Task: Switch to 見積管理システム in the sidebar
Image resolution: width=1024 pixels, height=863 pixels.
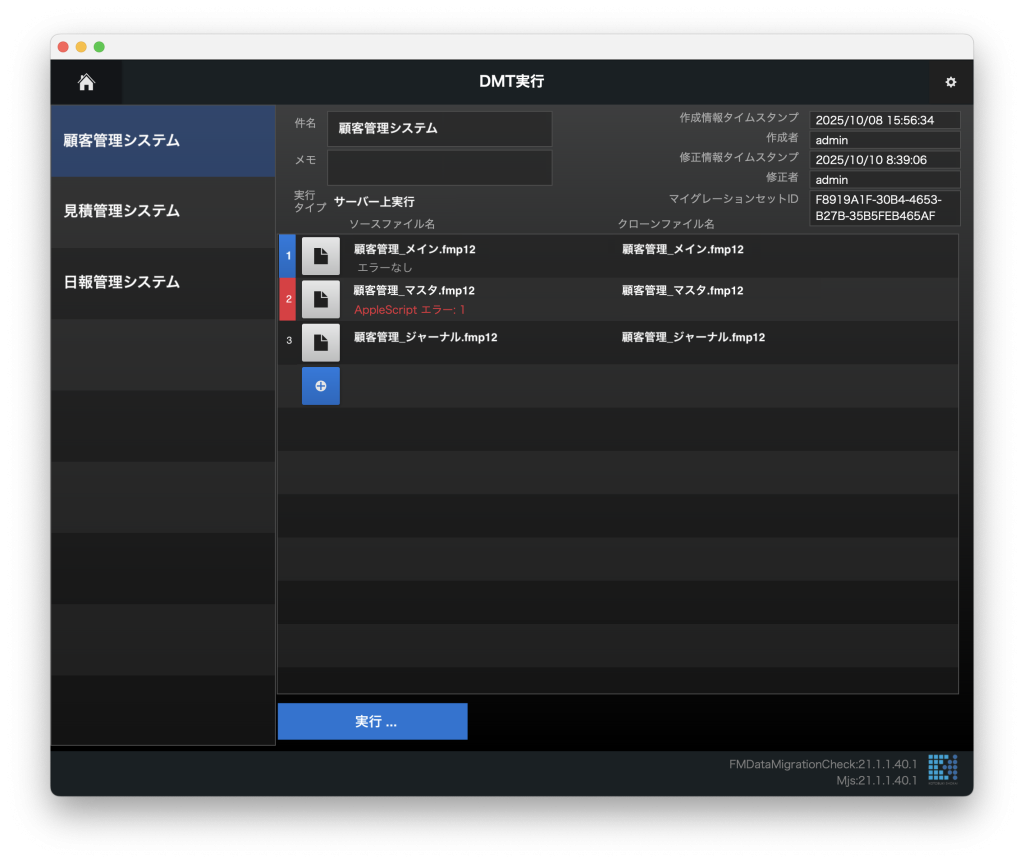Action: click(x=162, y=211)
